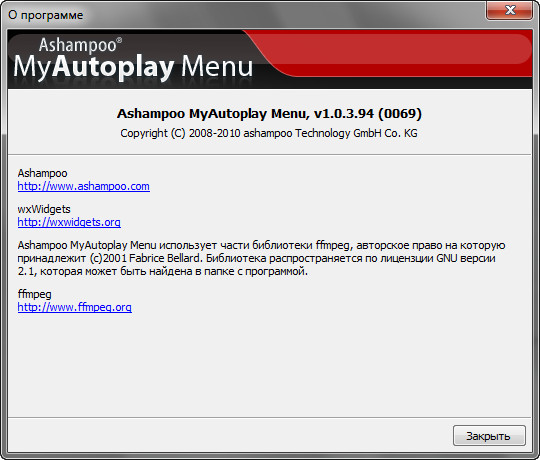The image size is (540, 460).
Task: Click the paragraph about библиотеки ffmpeg
Action: (x=261, y=258)
